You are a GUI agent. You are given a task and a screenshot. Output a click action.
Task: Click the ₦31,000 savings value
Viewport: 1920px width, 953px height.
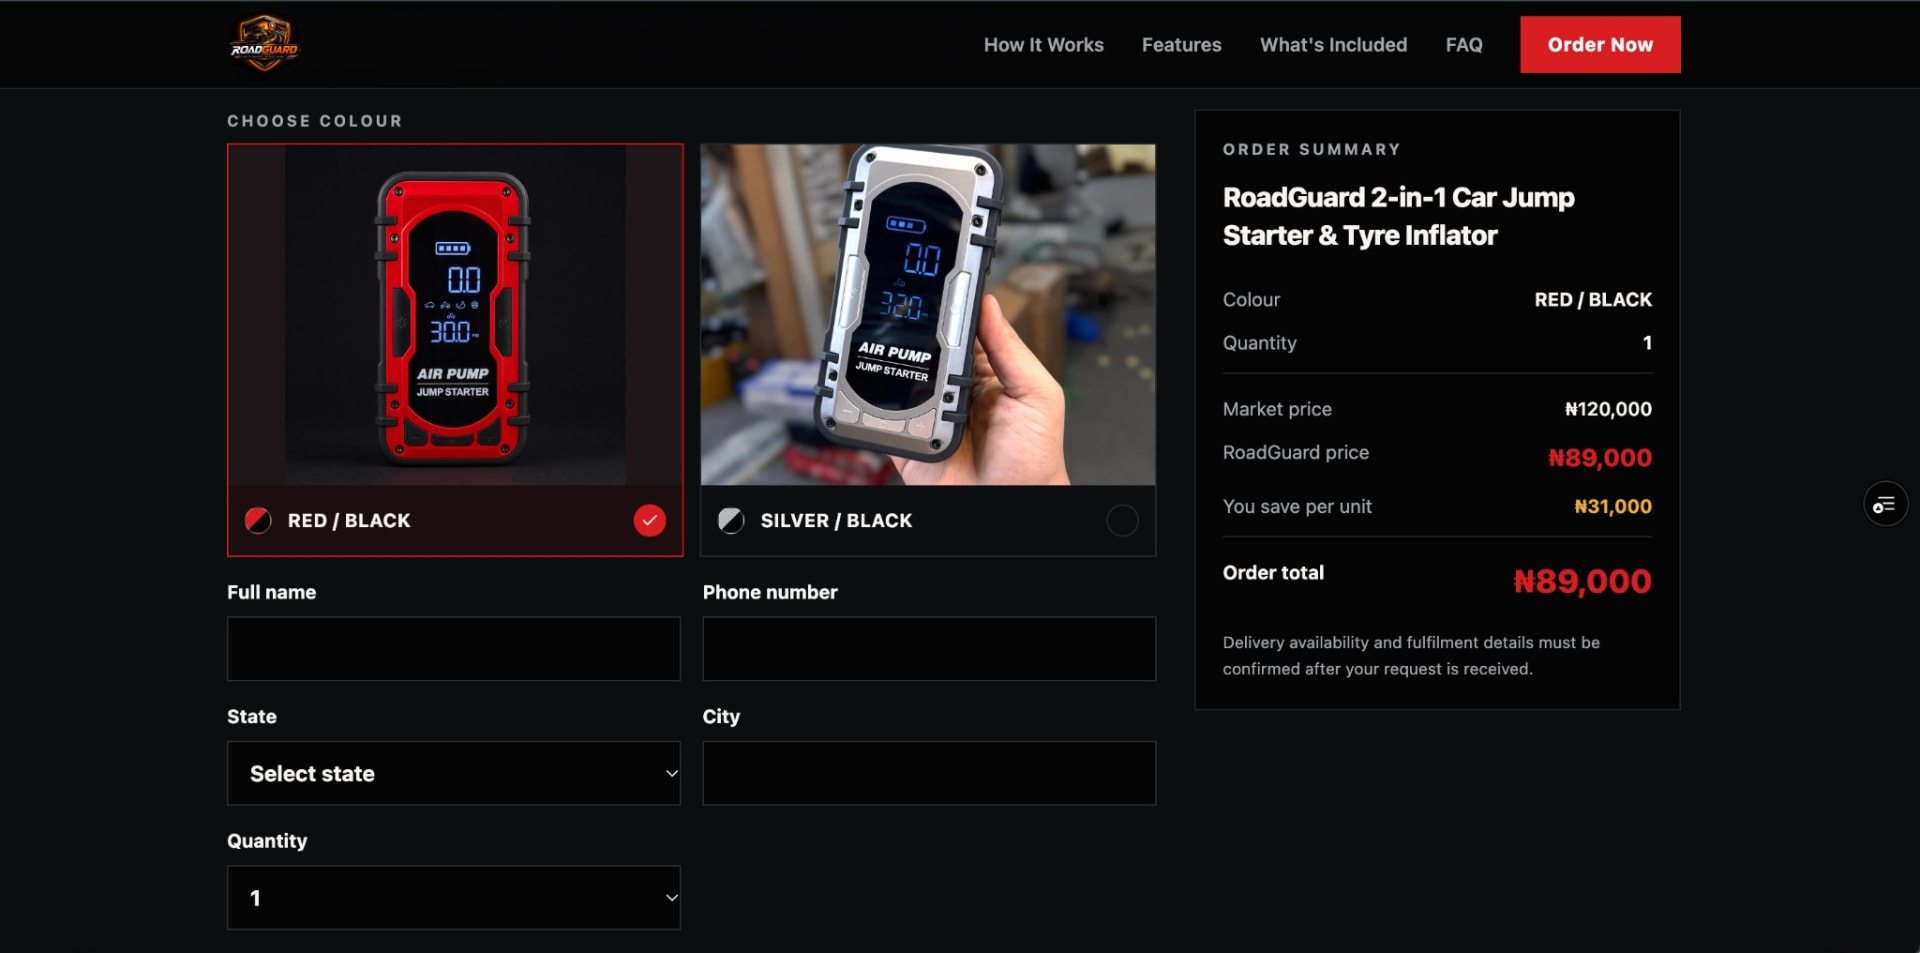coord(1613,507)
